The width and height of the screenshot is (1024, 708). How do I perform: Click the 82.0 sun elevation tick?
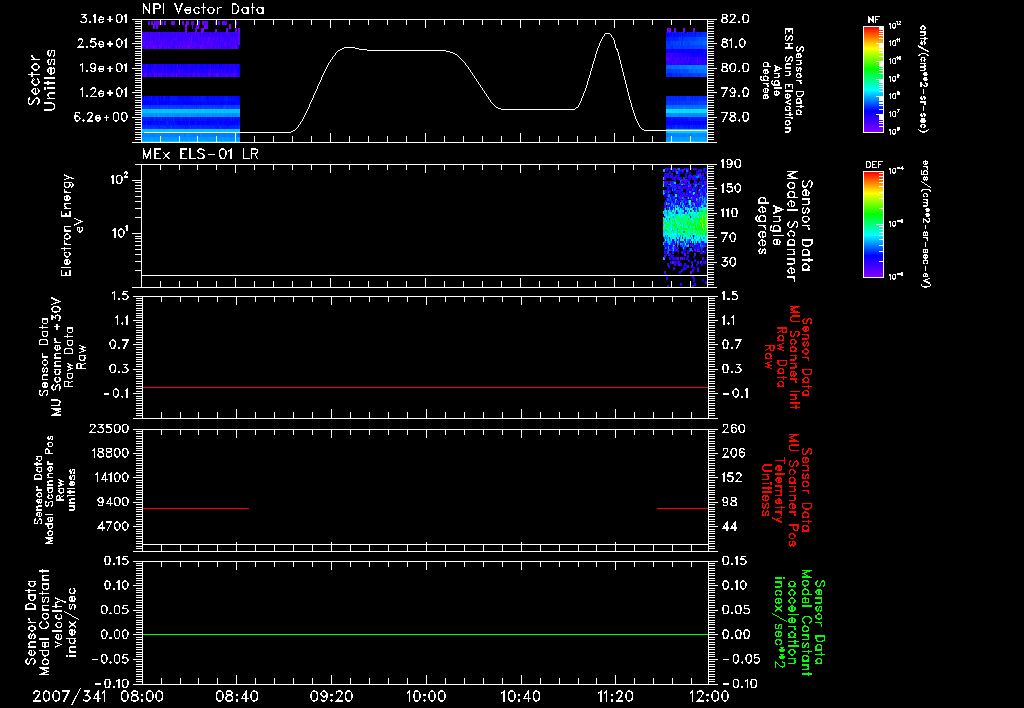tap(735, 19)
